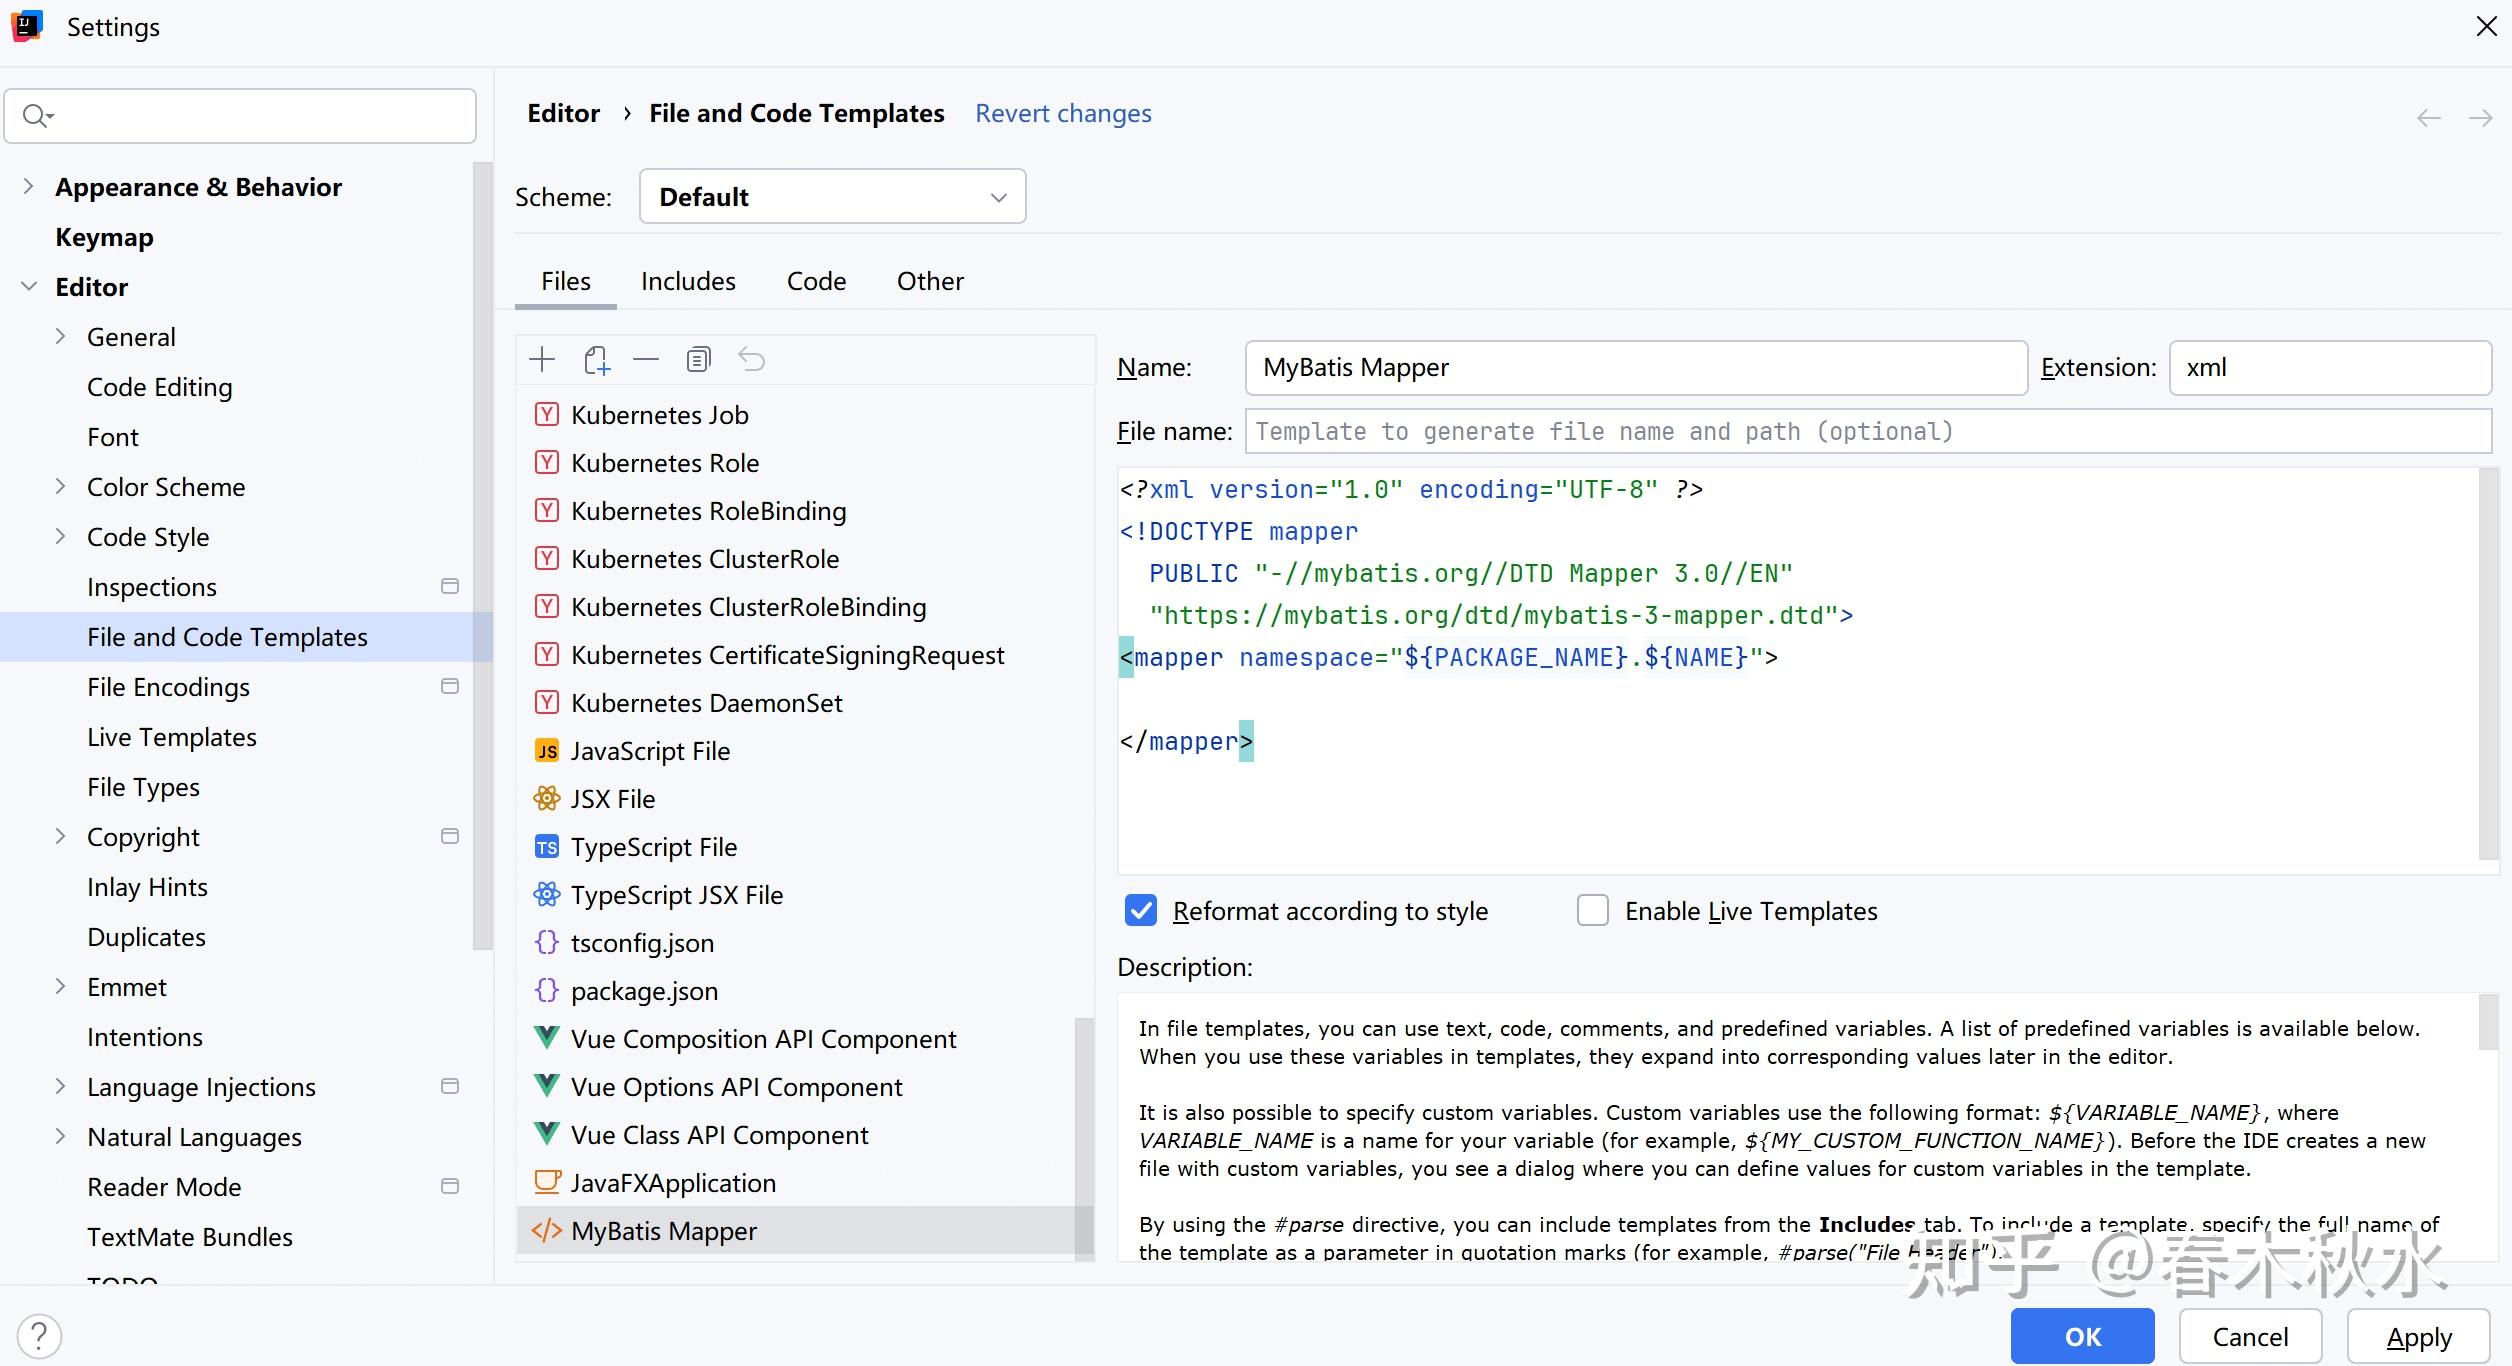2512x1366 pixels.
Task: Click the project-level icon beside Copyright
Action: (x=450, y=836)
